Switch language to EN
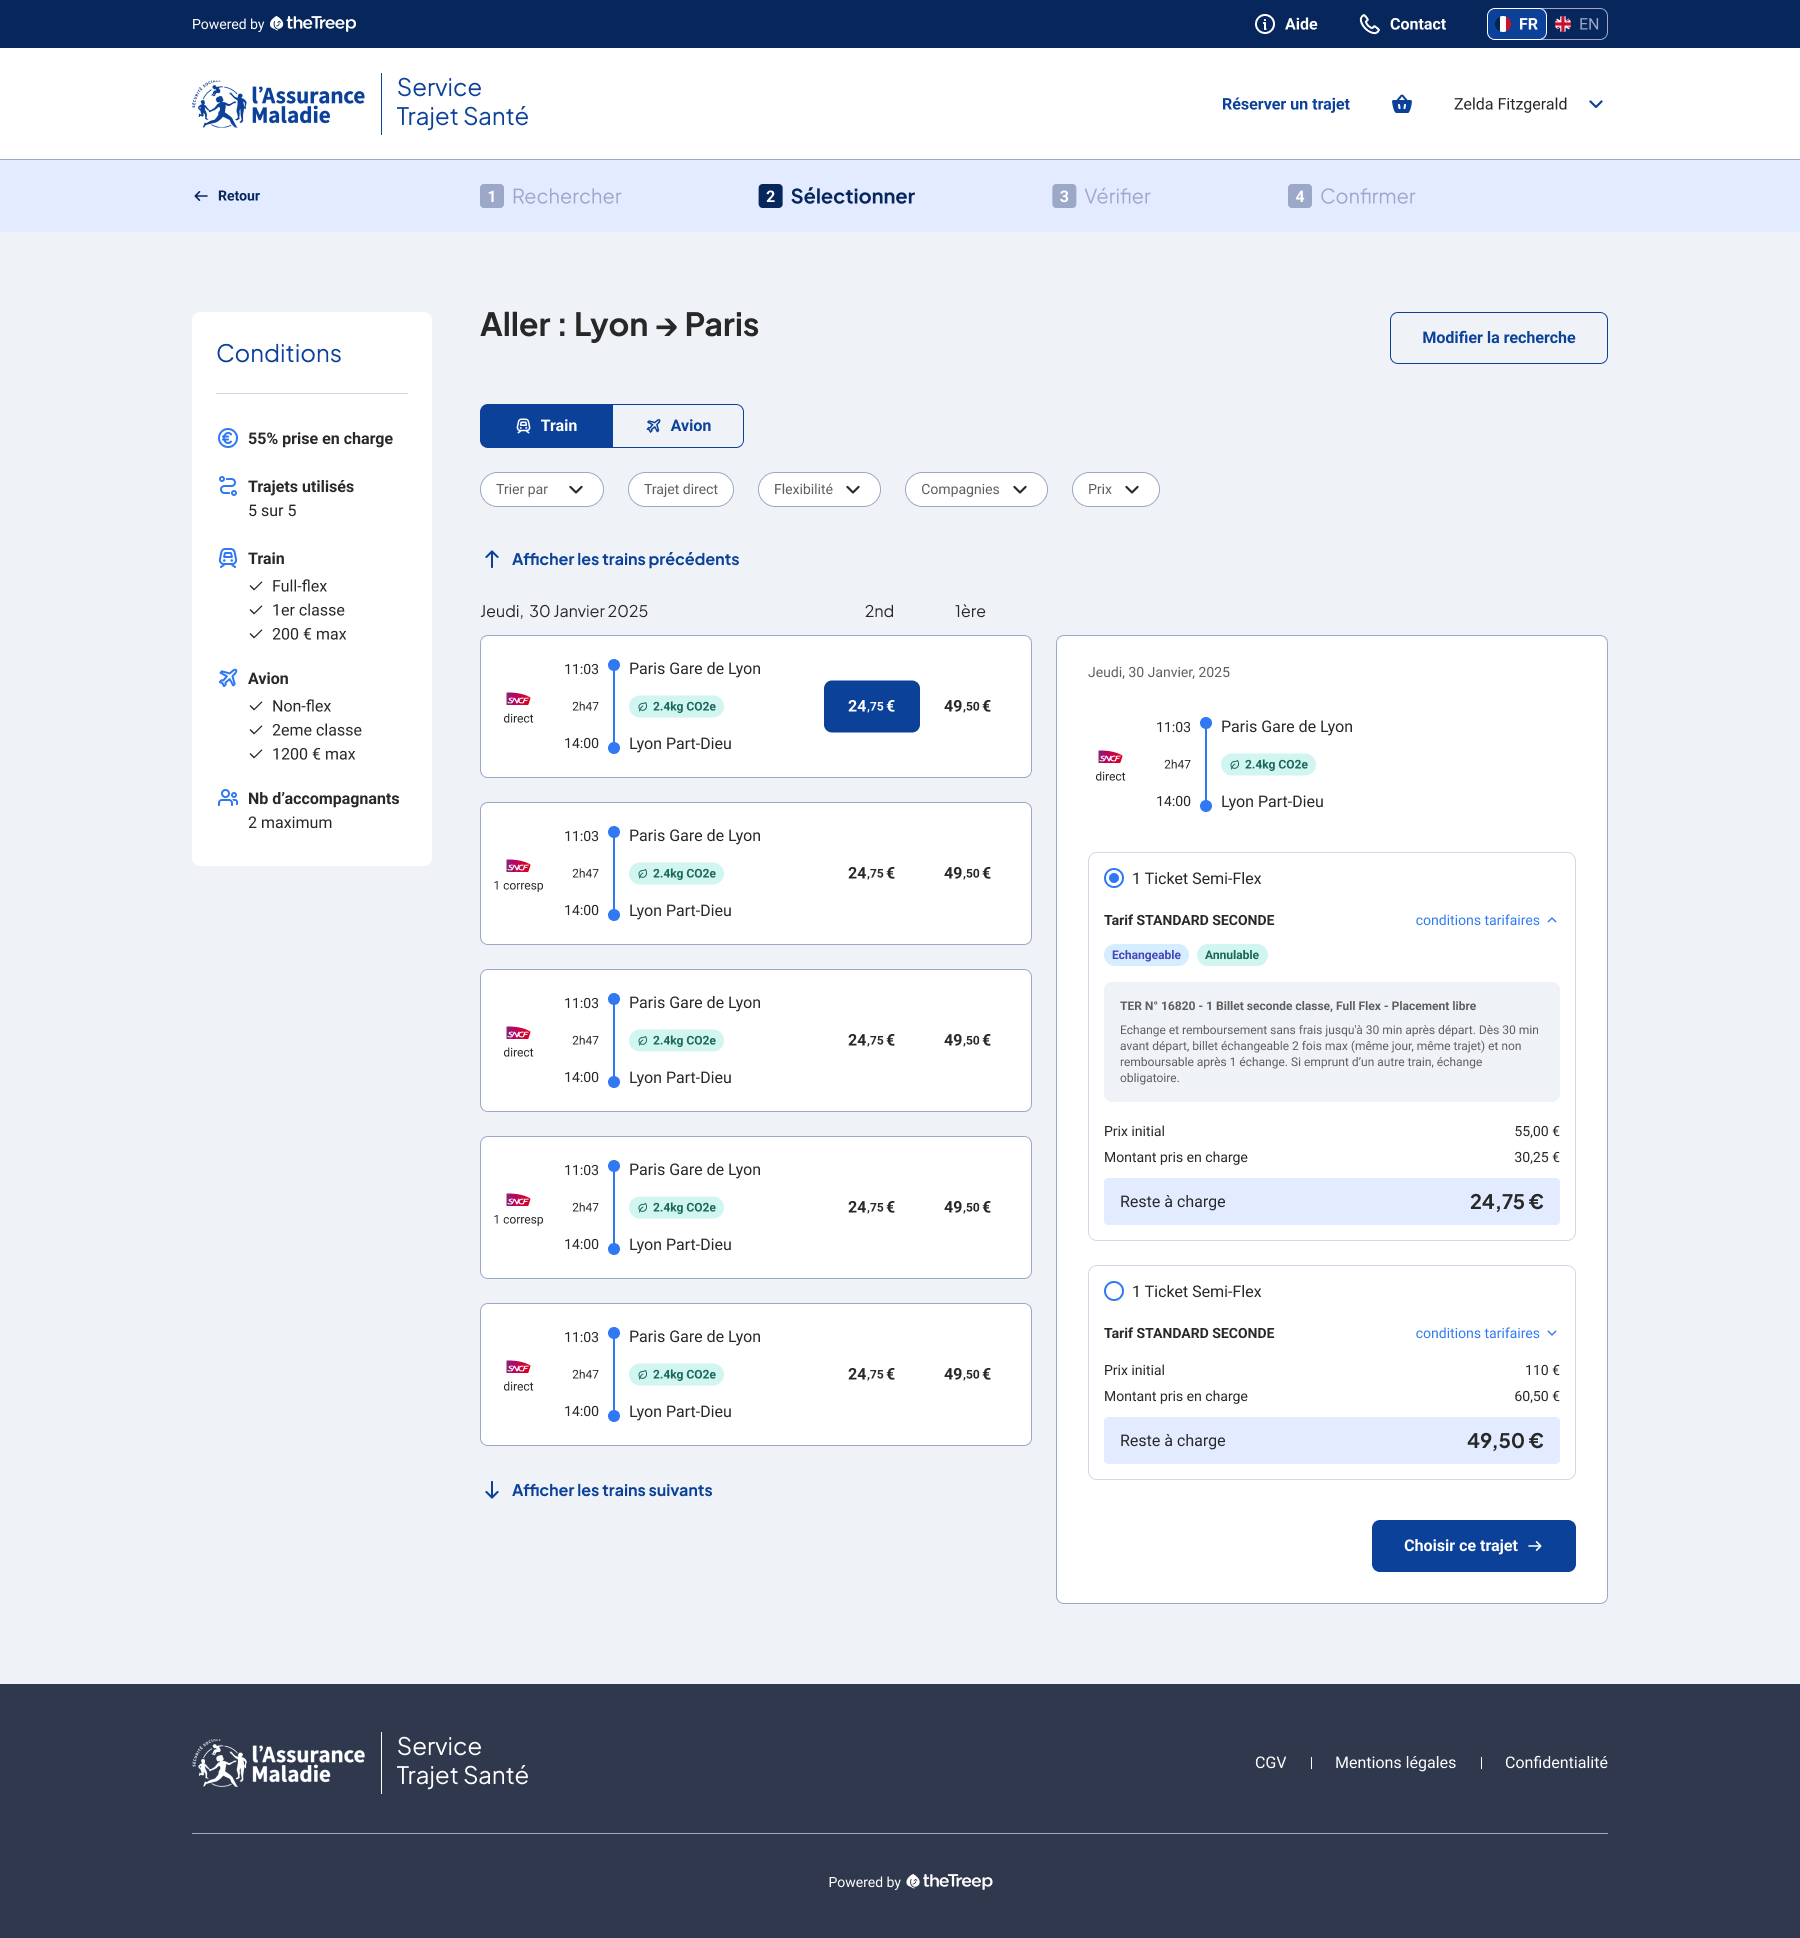The image size is (1800, 1938). pos(1577,24)
